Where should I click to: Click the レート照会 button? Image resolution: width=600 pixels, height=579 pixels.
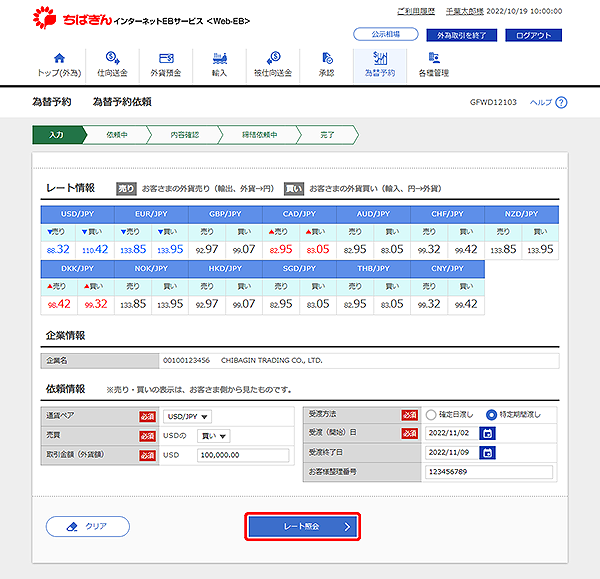(303, 527)
